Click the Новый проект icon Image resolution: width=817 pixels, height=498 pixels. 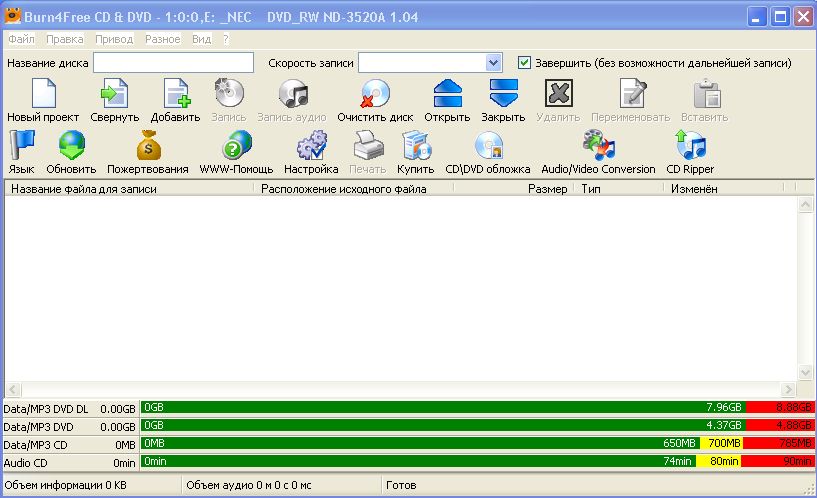click(44, 93)
